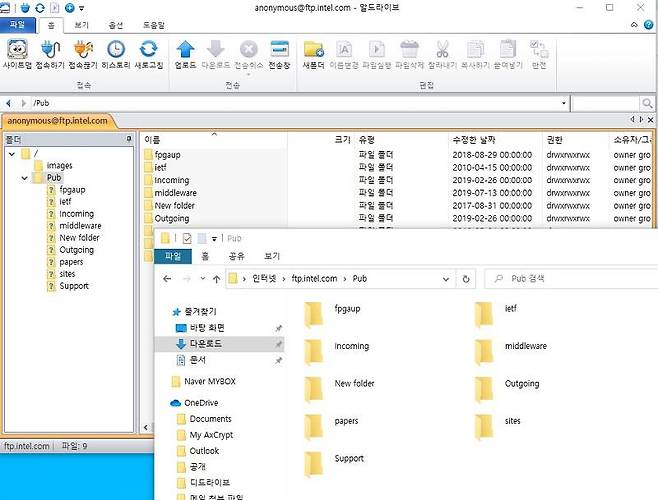The height and width of the screenshot is (500, 658).
Task: Click the 다운로드 gray down arrow
Action: [216, 54]
